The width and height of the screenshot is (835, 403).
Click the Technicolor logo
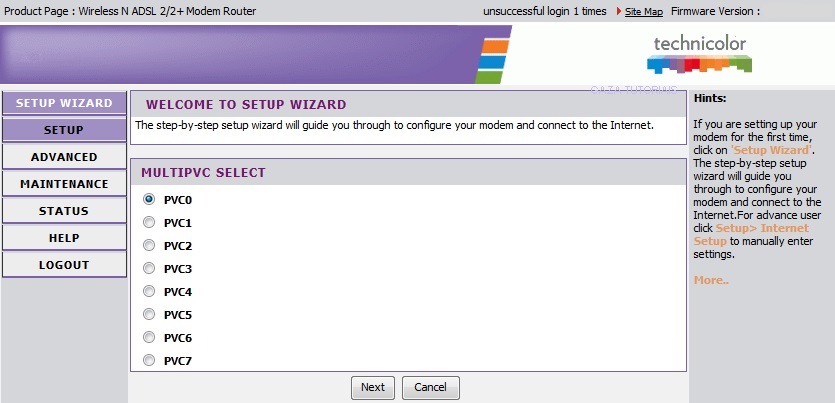pyautogui.click(x=699, y=54)
